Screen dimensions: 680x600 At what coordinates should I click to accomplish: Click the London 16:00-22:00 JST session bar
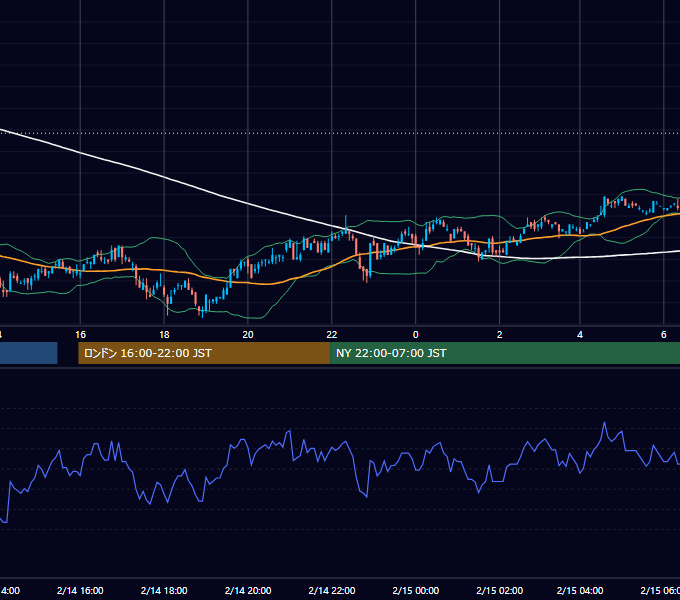[204, 353]
